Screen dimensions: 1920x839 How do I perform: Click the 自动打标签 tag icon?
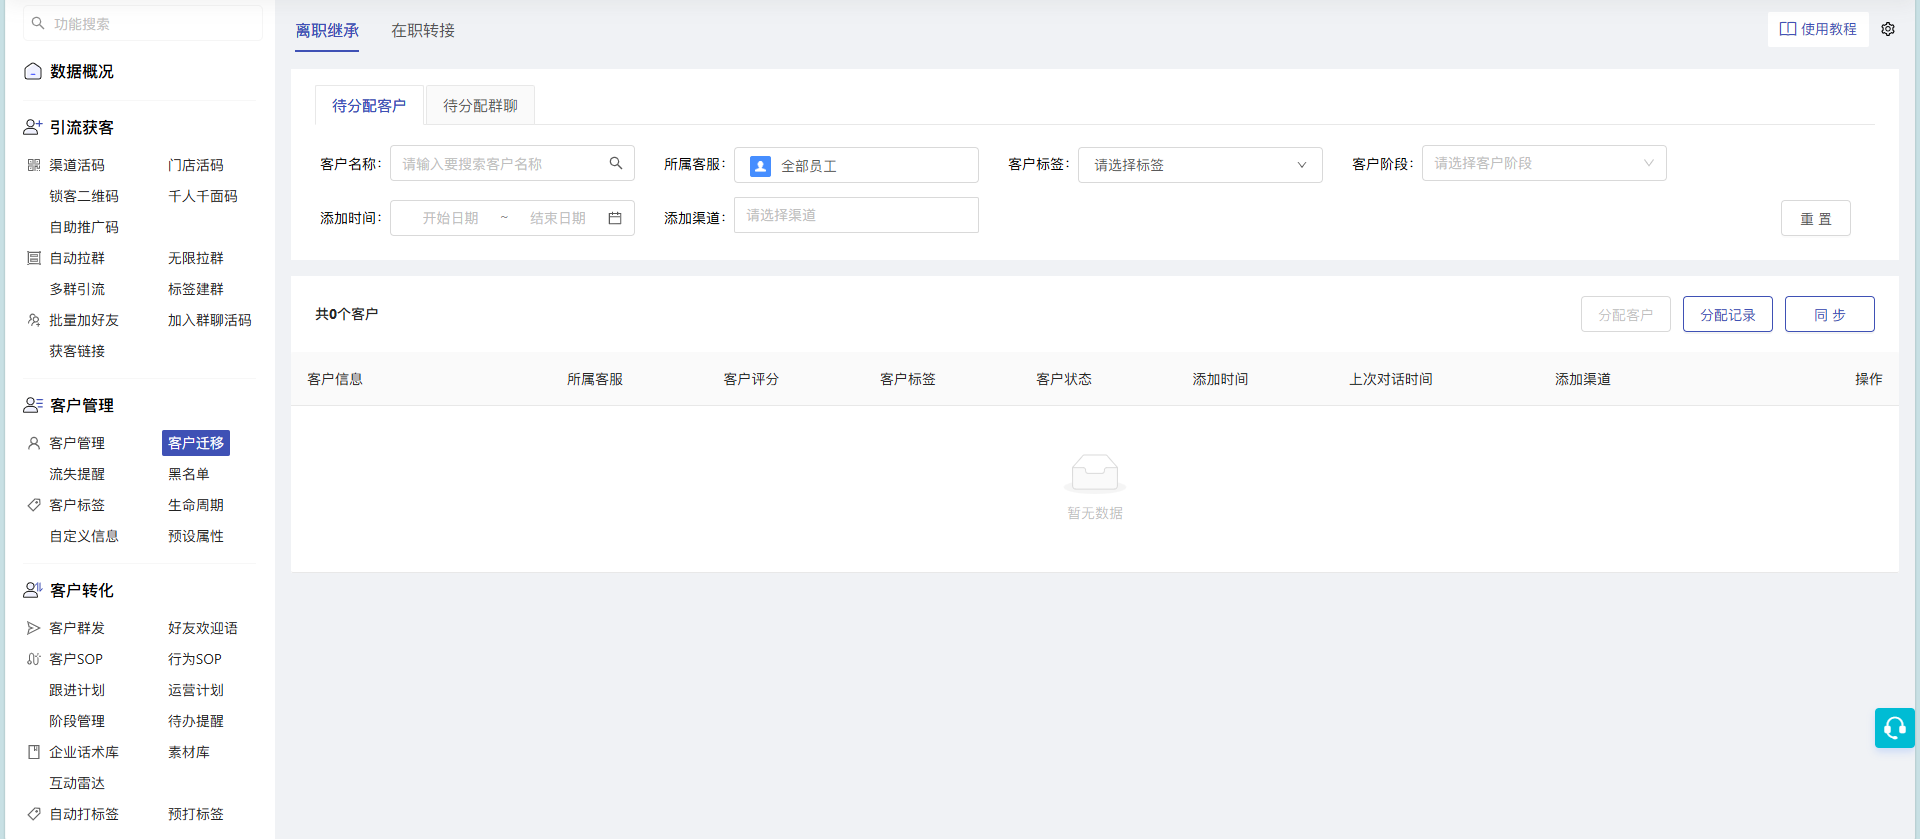coord(34,814)
